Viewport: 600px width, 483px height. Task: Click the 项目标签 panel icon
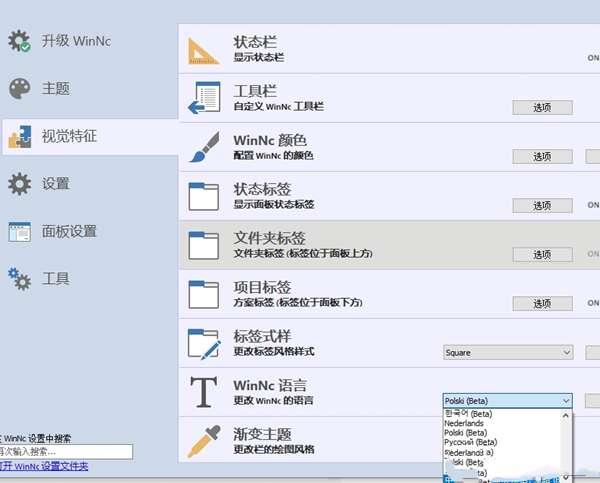203,294
